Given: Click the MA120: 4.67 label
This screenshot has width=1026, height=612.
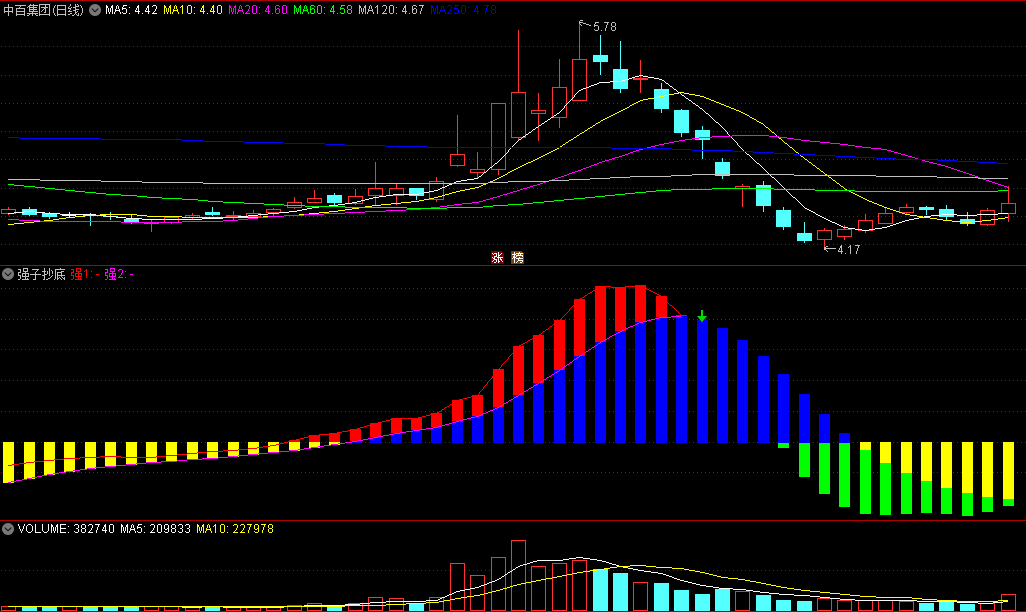Looking at the screenshot, I should [391, 10].
